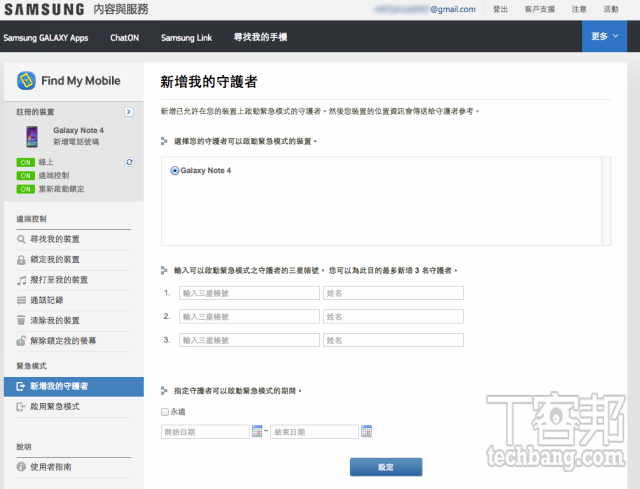Click the first Samsung account input field

(x=249, y=293)
